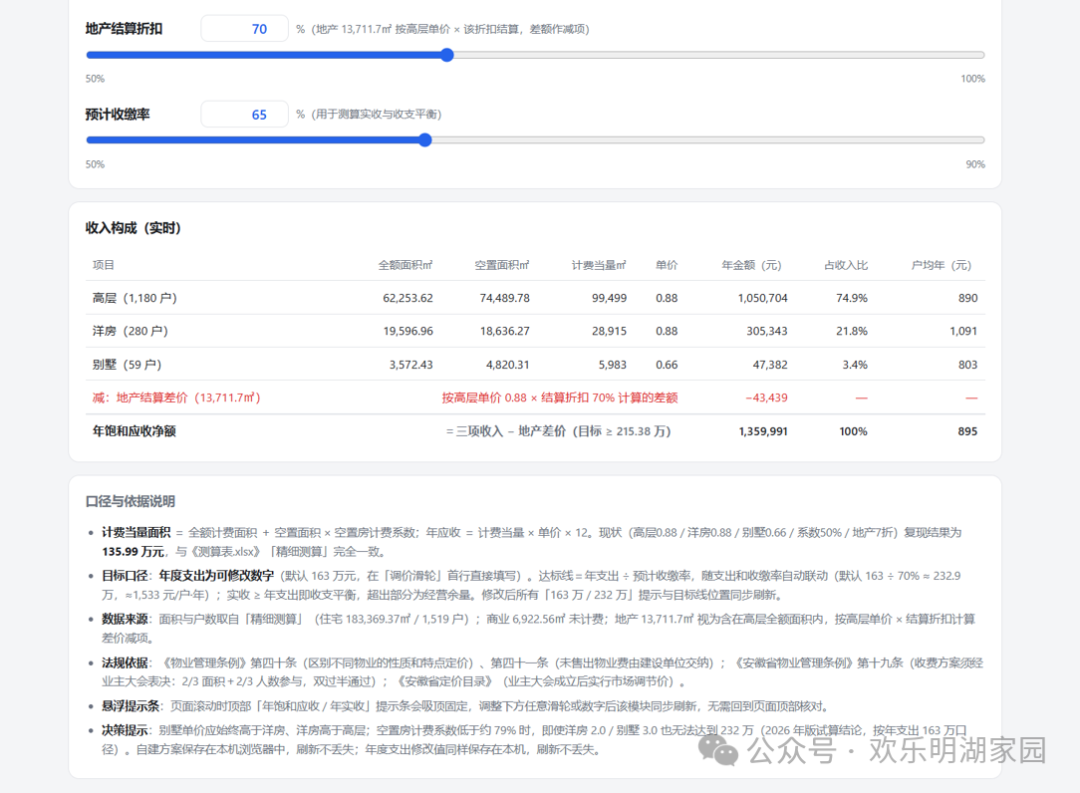This screenshot has width=1080, height=793.
Task: Click the 890 per-household value
Action: click(x=968, y=298)
